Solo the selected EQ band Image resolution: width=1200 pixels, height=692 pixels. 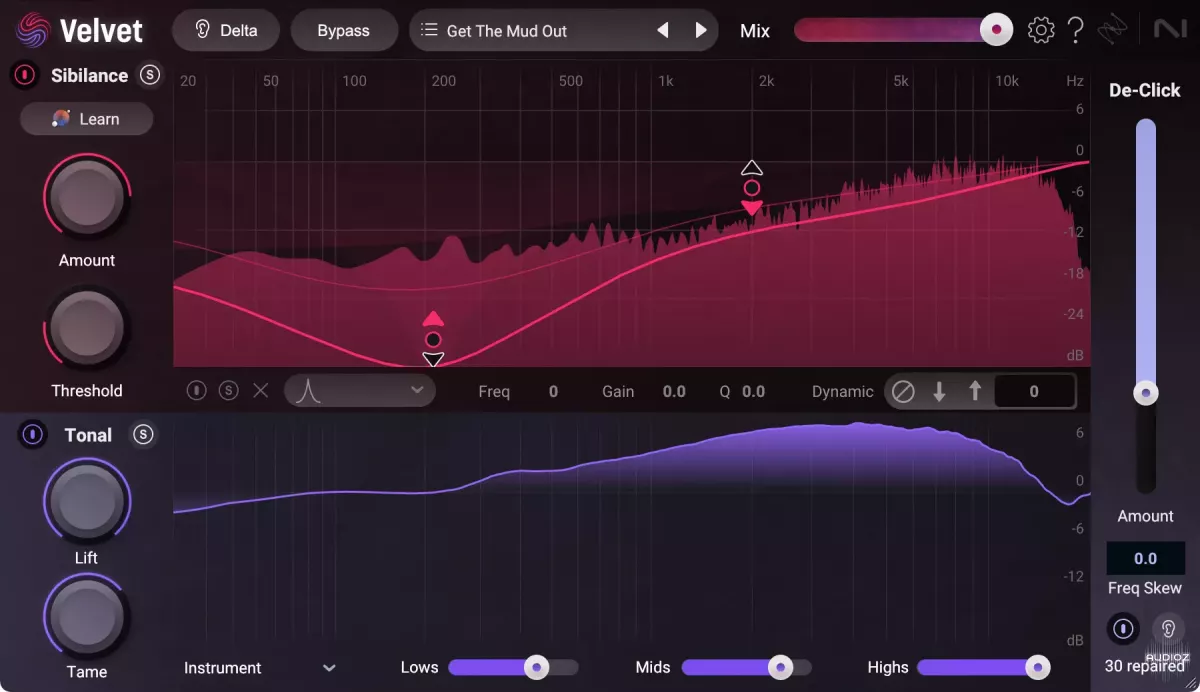pos(229,391)
